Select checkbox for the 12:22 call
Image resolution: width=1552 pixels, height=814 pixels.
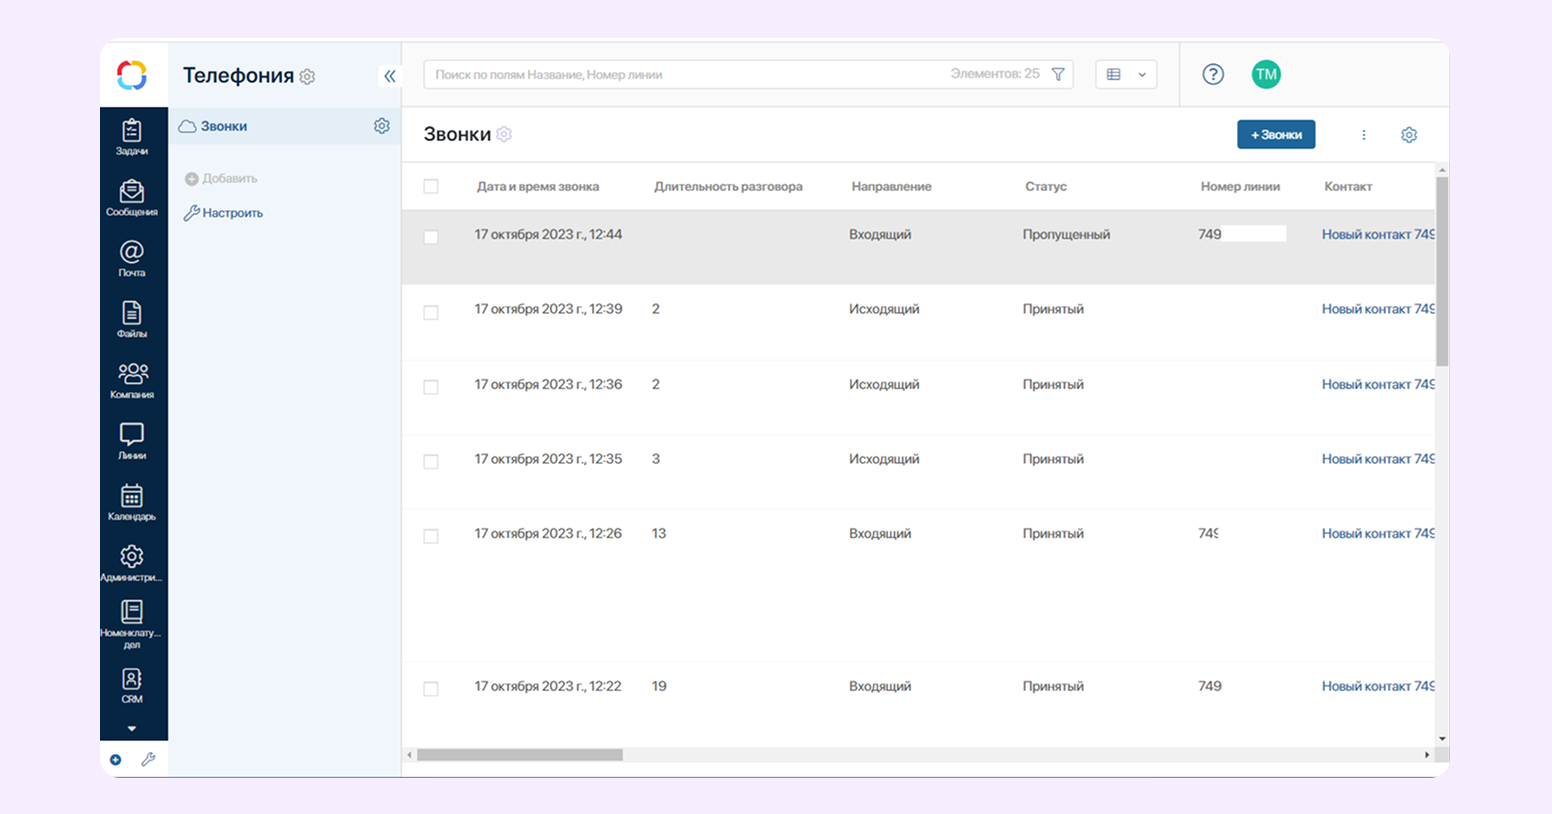pos(431,689)
